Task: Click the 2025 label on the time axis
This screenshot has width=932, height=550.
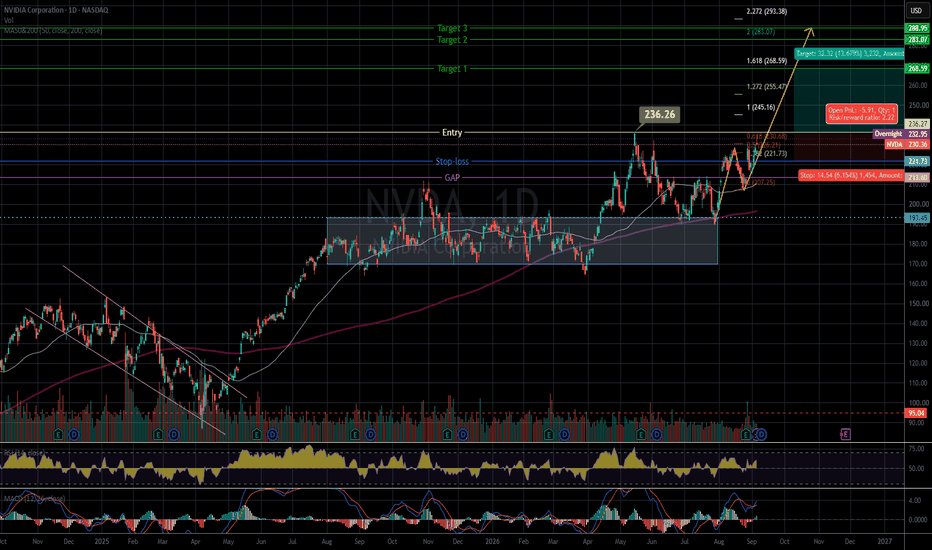Action: click(x=102, y=542)
